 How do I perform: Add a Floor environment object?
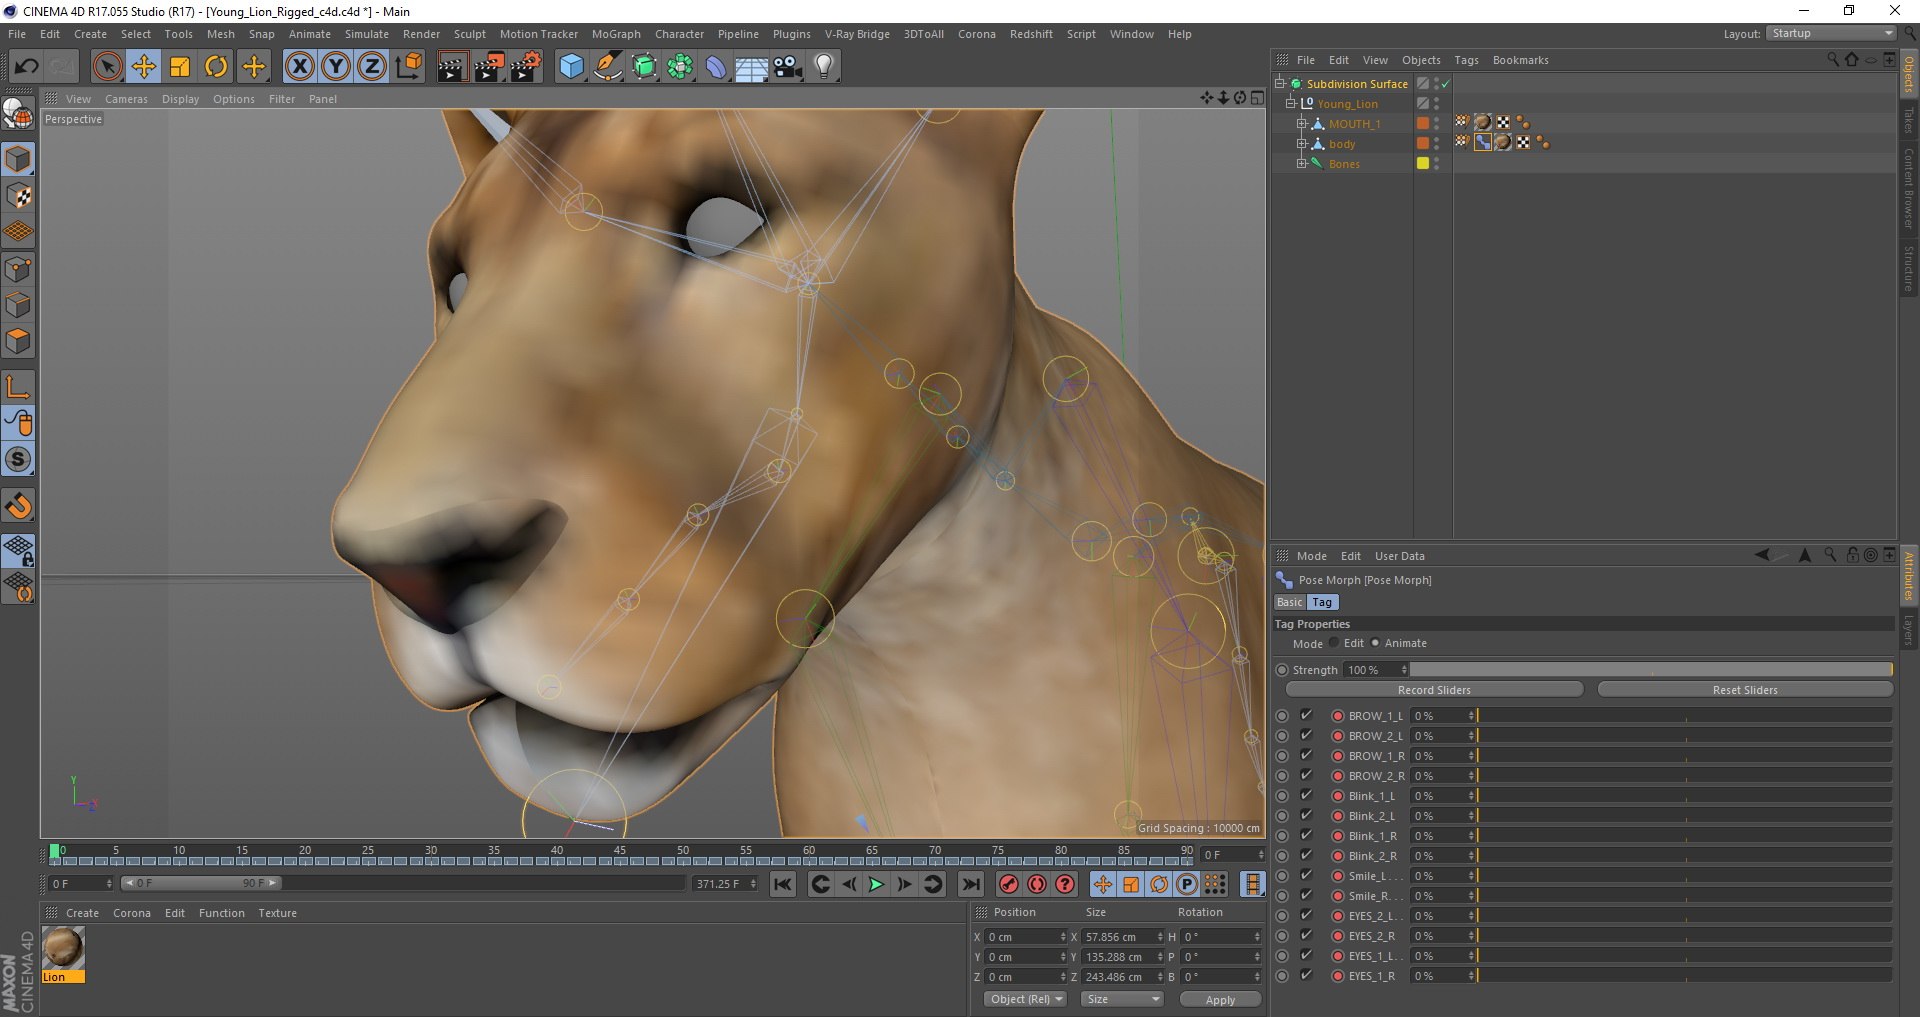coord(752,67)
